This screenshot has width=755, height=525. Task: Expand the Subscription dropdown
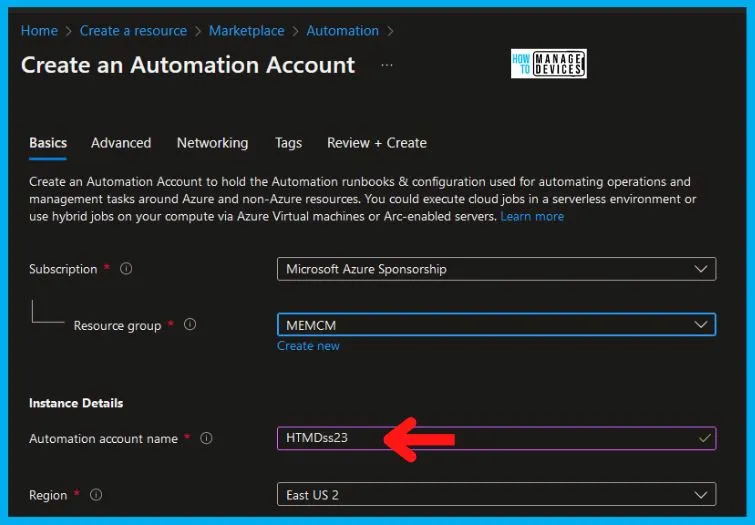(496, 269)
